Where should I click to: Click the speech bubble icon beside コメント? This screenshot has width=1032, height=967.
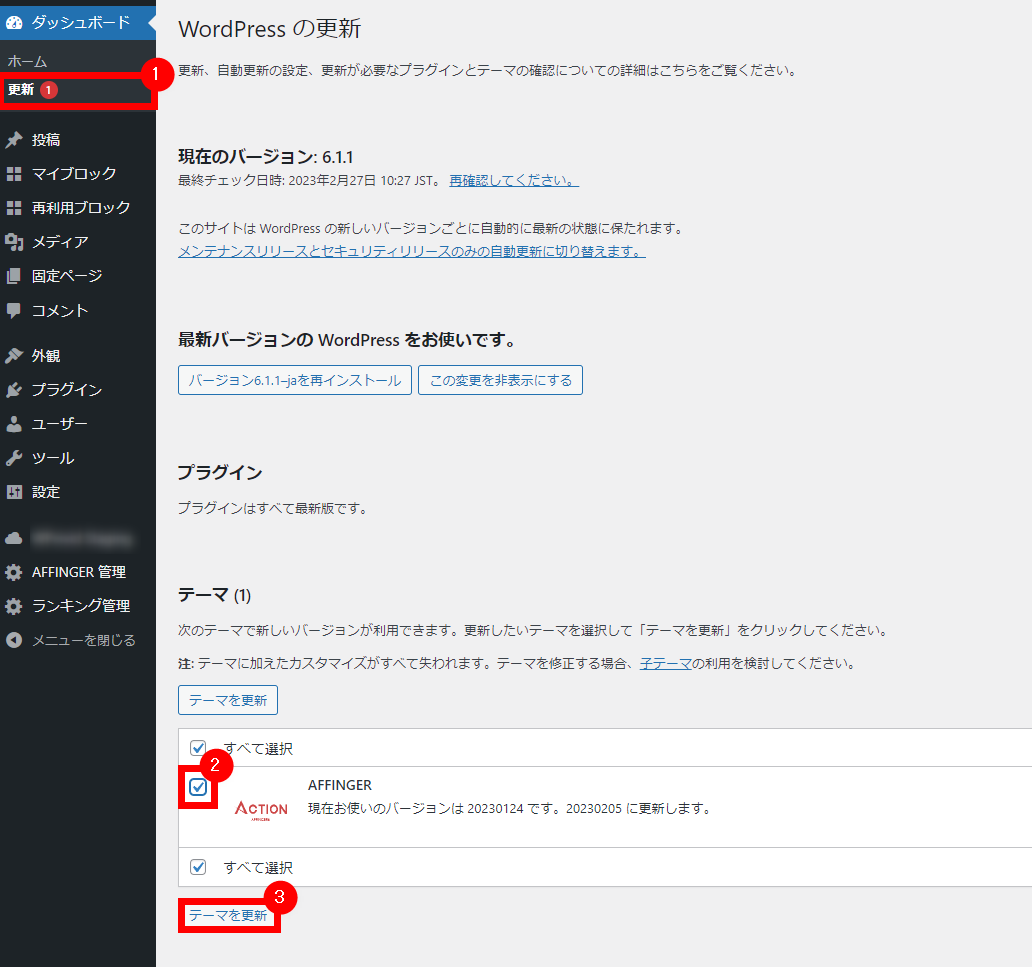click(x=14, y=311)
